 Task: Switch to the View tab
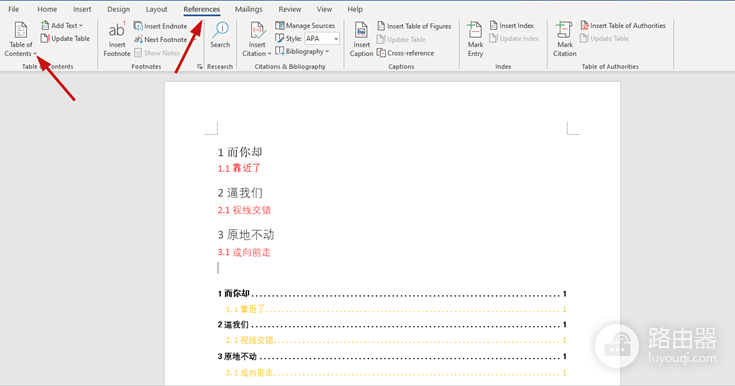pyautogui.click(x=324, y=9)
